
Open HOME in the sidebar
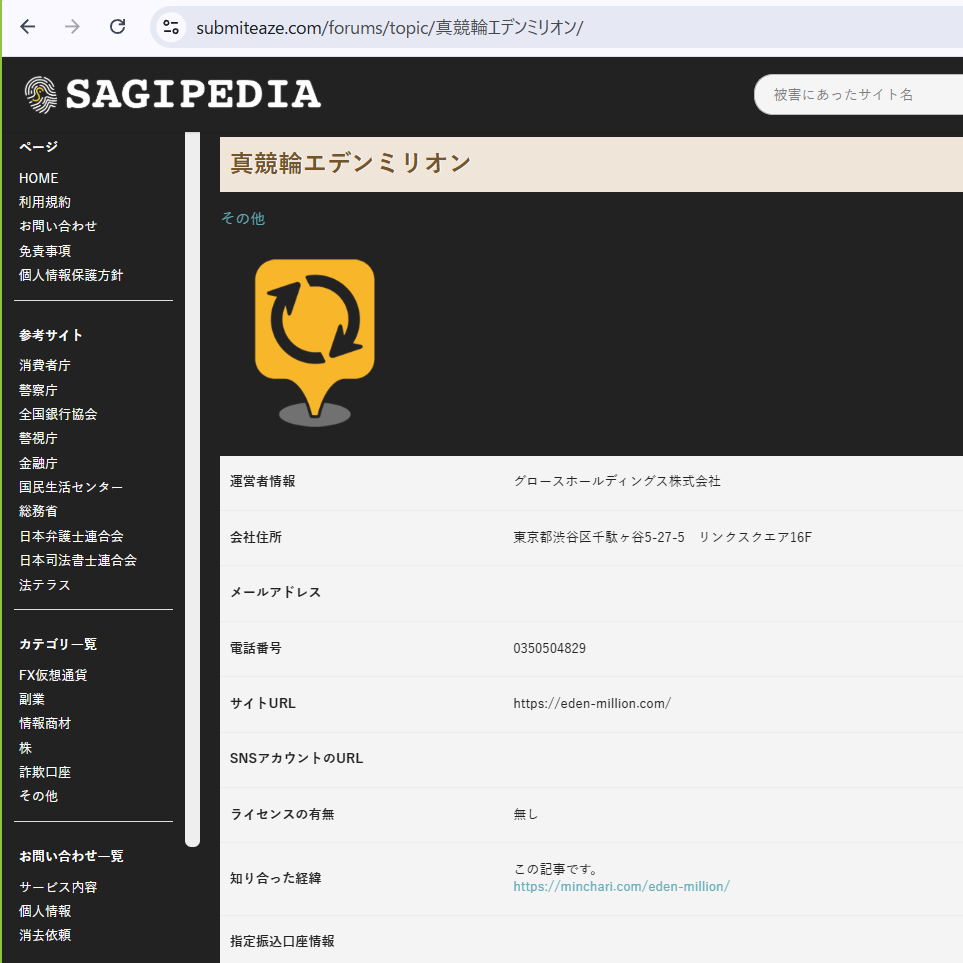[39, 178]
